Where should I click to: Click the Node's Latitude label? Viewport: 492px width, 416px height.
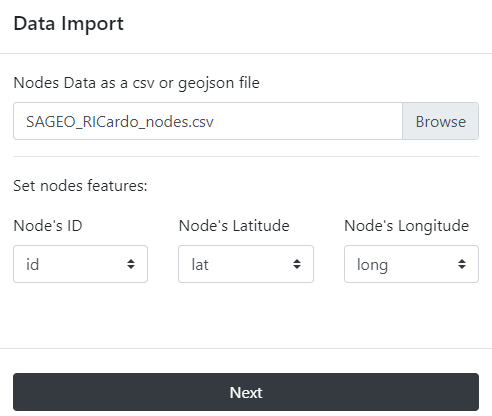[234, 226]
